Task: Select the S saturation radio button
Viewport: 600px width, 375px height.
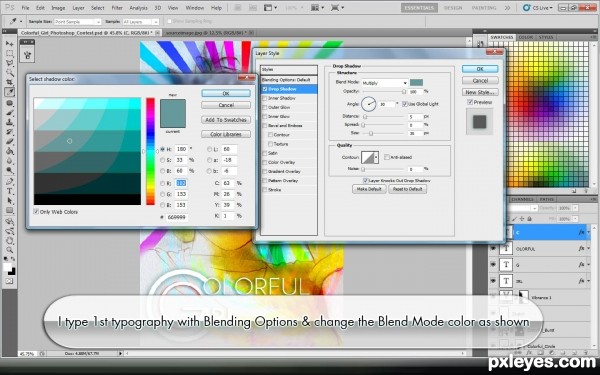Action: pyautogui.click(x=163, y=160)
